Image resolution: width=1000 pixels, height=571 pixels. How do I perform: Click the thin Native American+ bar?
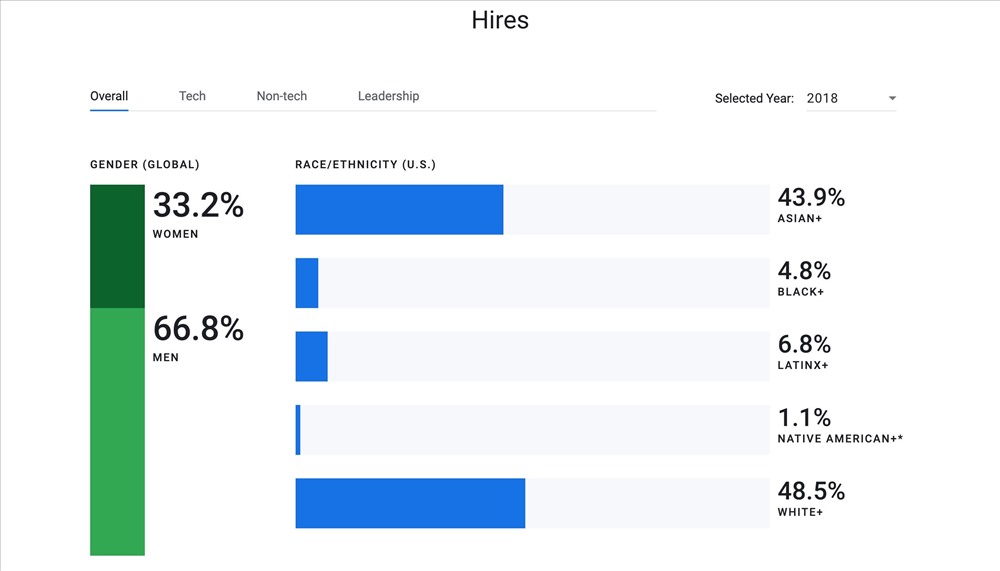click(298, 430)
